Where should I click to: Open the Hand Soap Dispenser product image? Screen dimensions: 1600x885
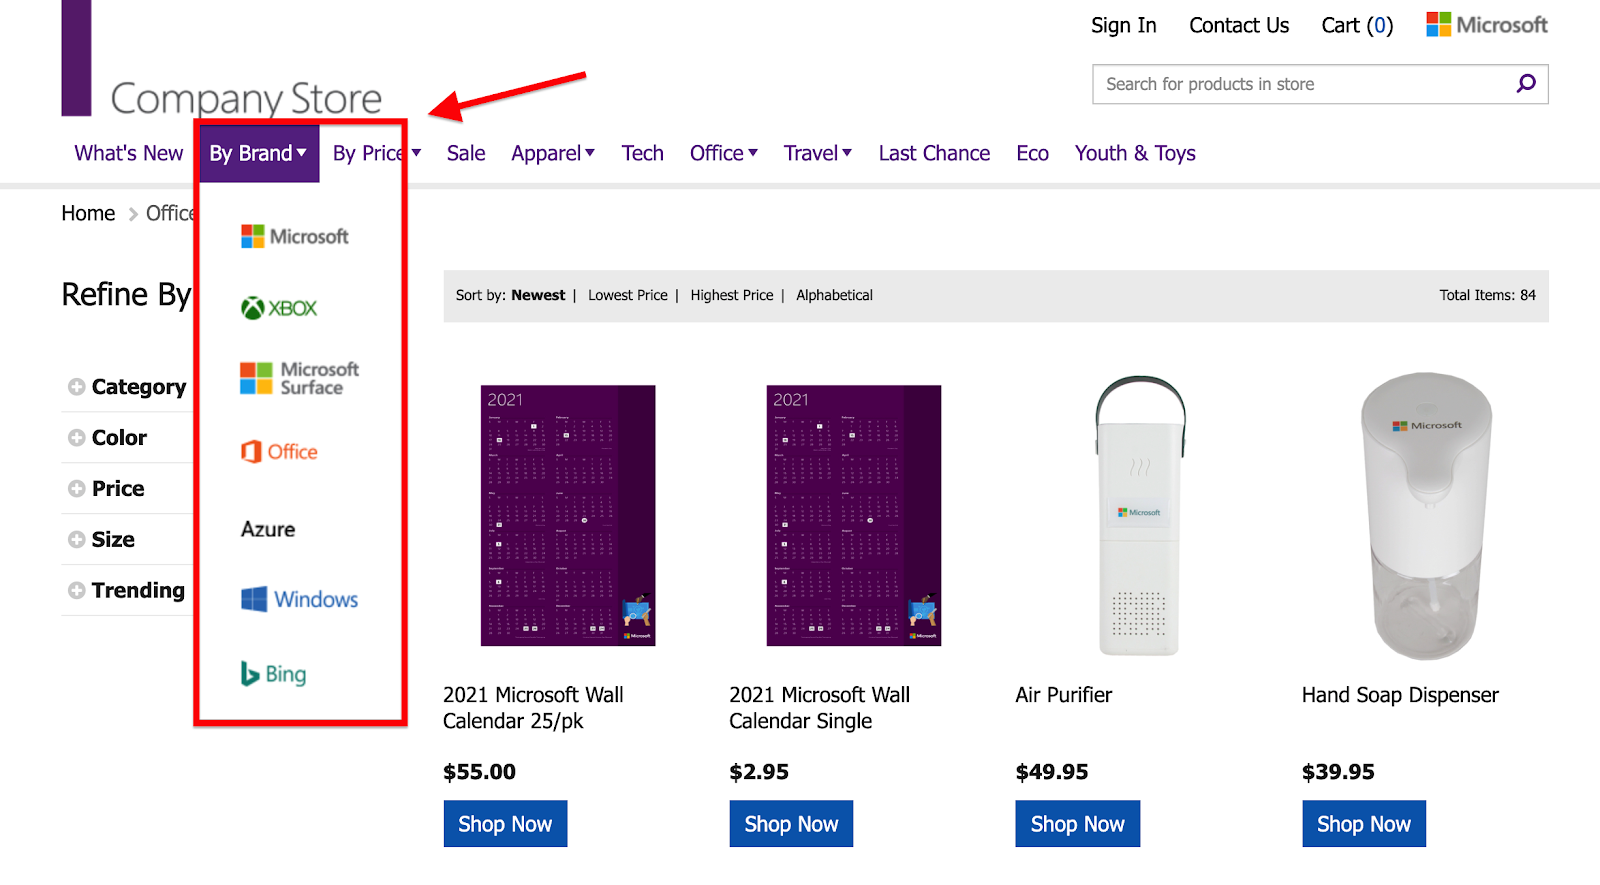pos(1426,516)
